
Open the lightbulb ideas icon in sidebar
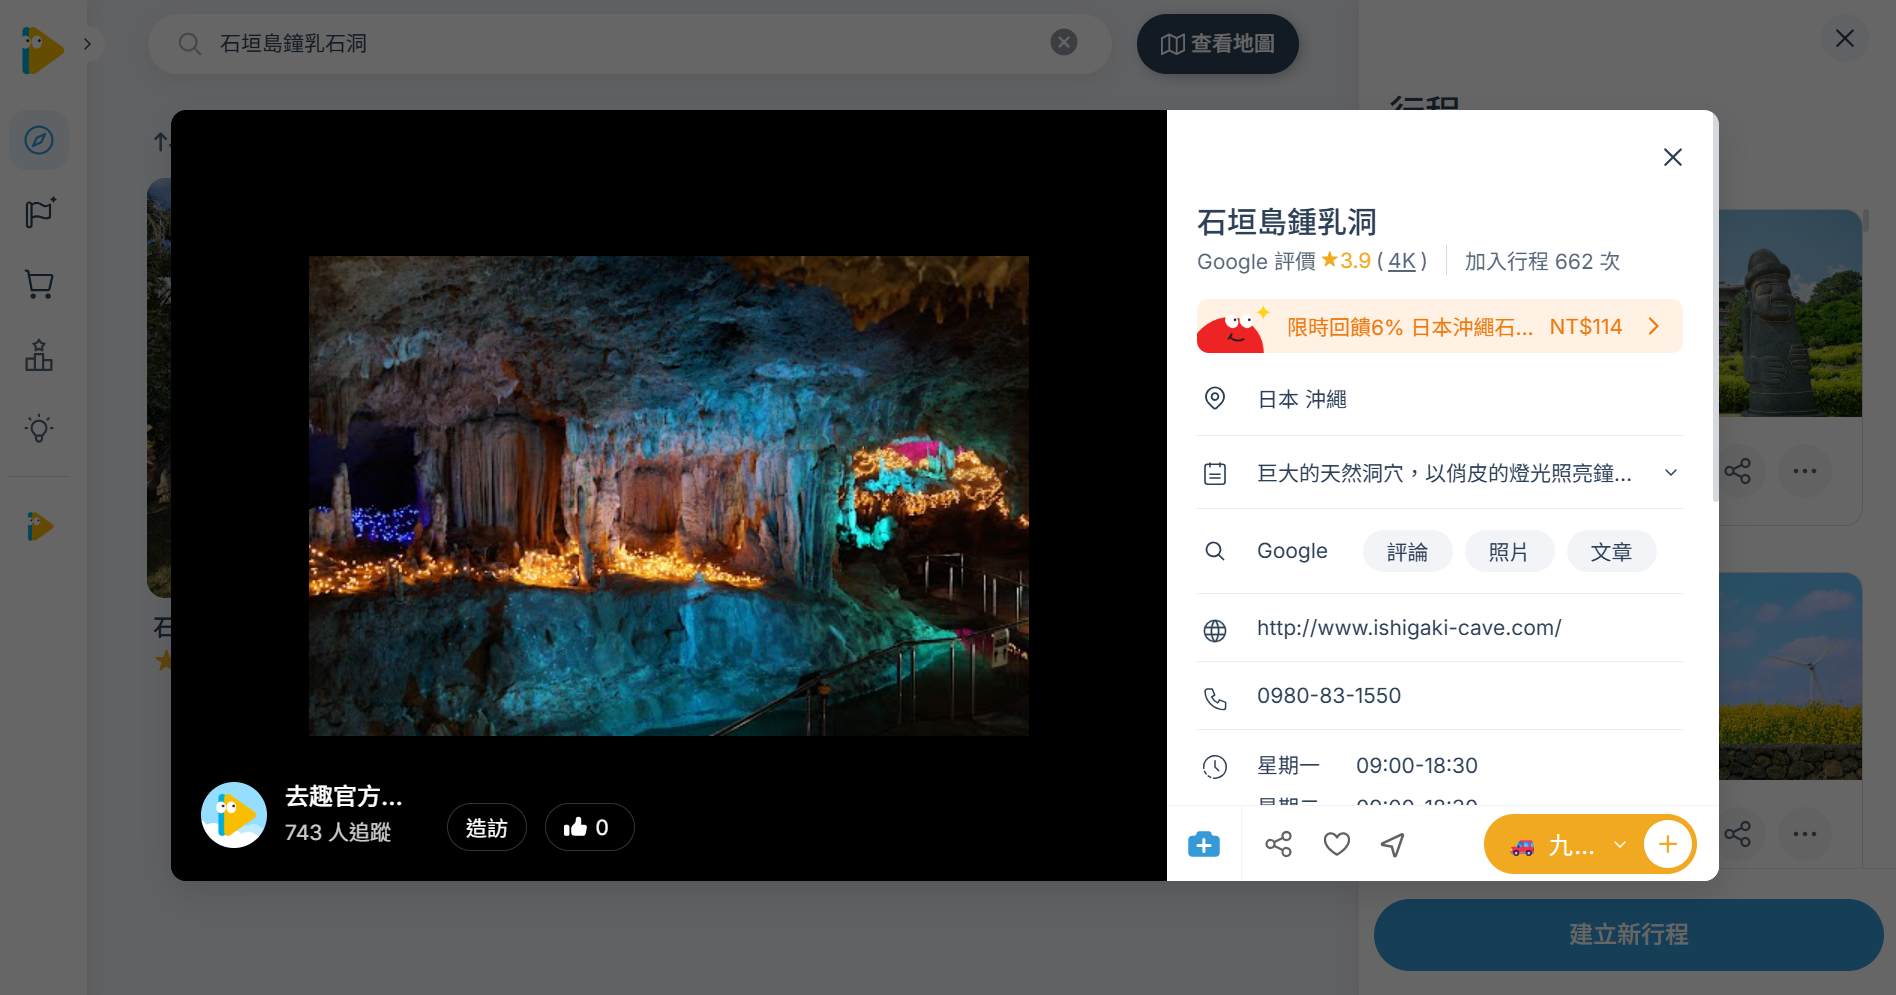click(x=39, y=428)
